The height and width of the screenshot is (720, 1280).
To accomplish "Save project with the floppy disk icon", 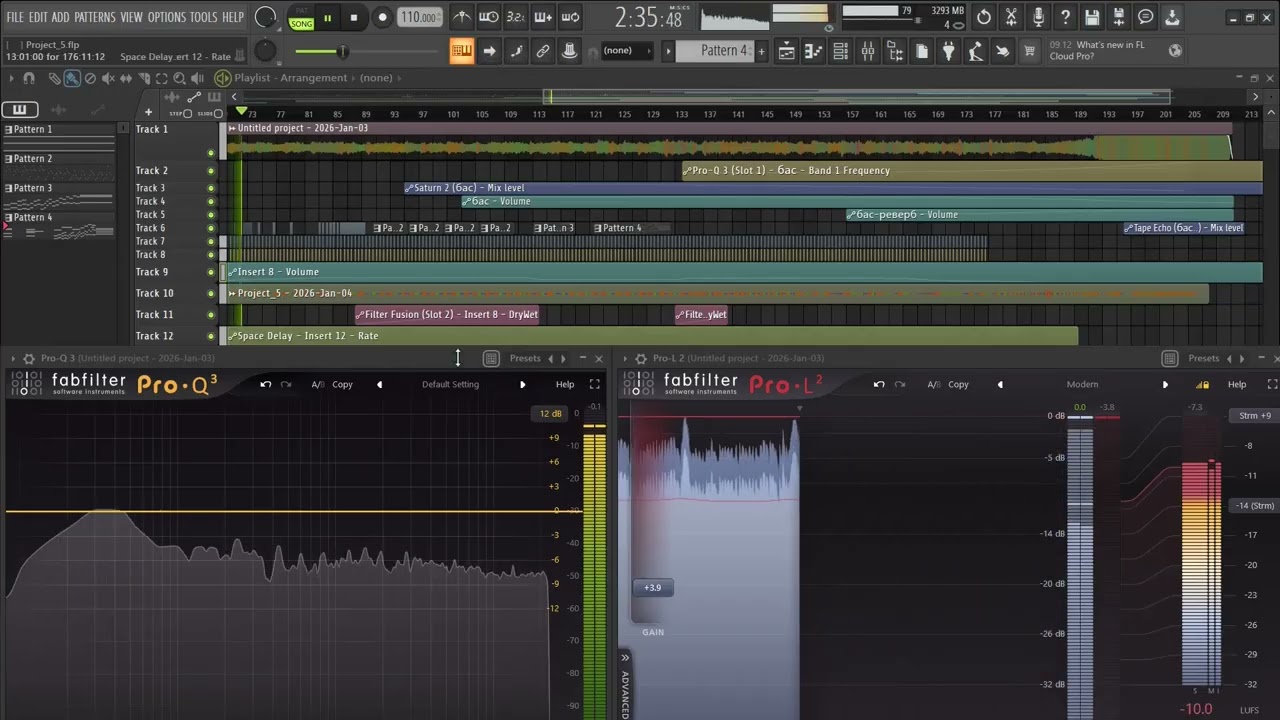I will point(1092,17).
